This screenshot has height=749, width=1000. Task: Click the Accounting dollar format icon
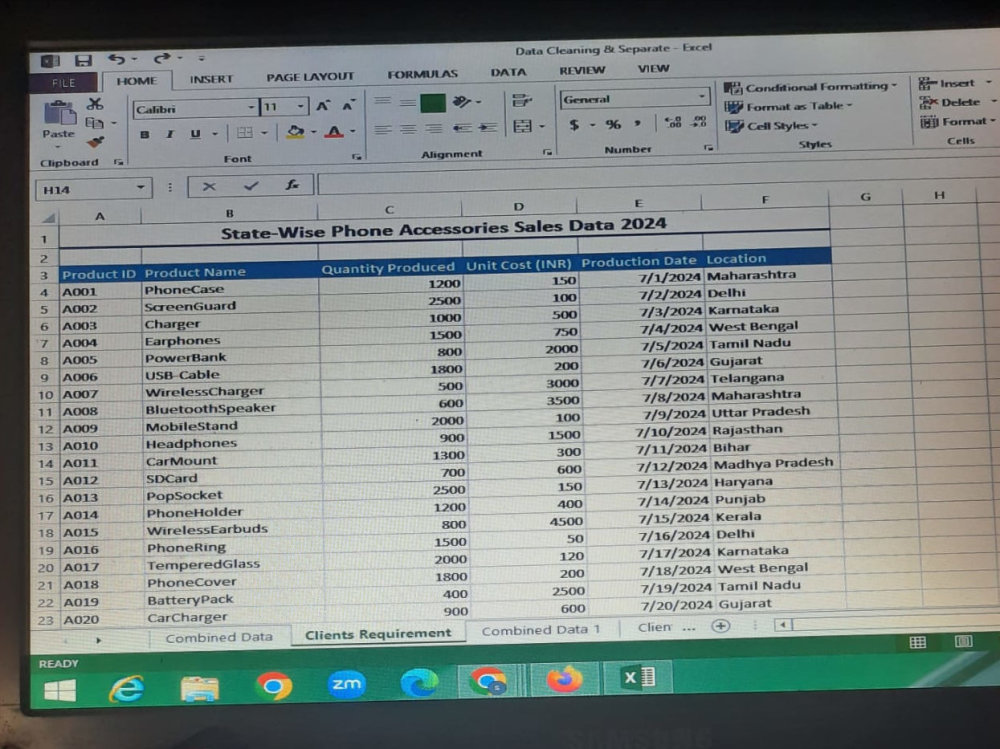tap(574, 124)
